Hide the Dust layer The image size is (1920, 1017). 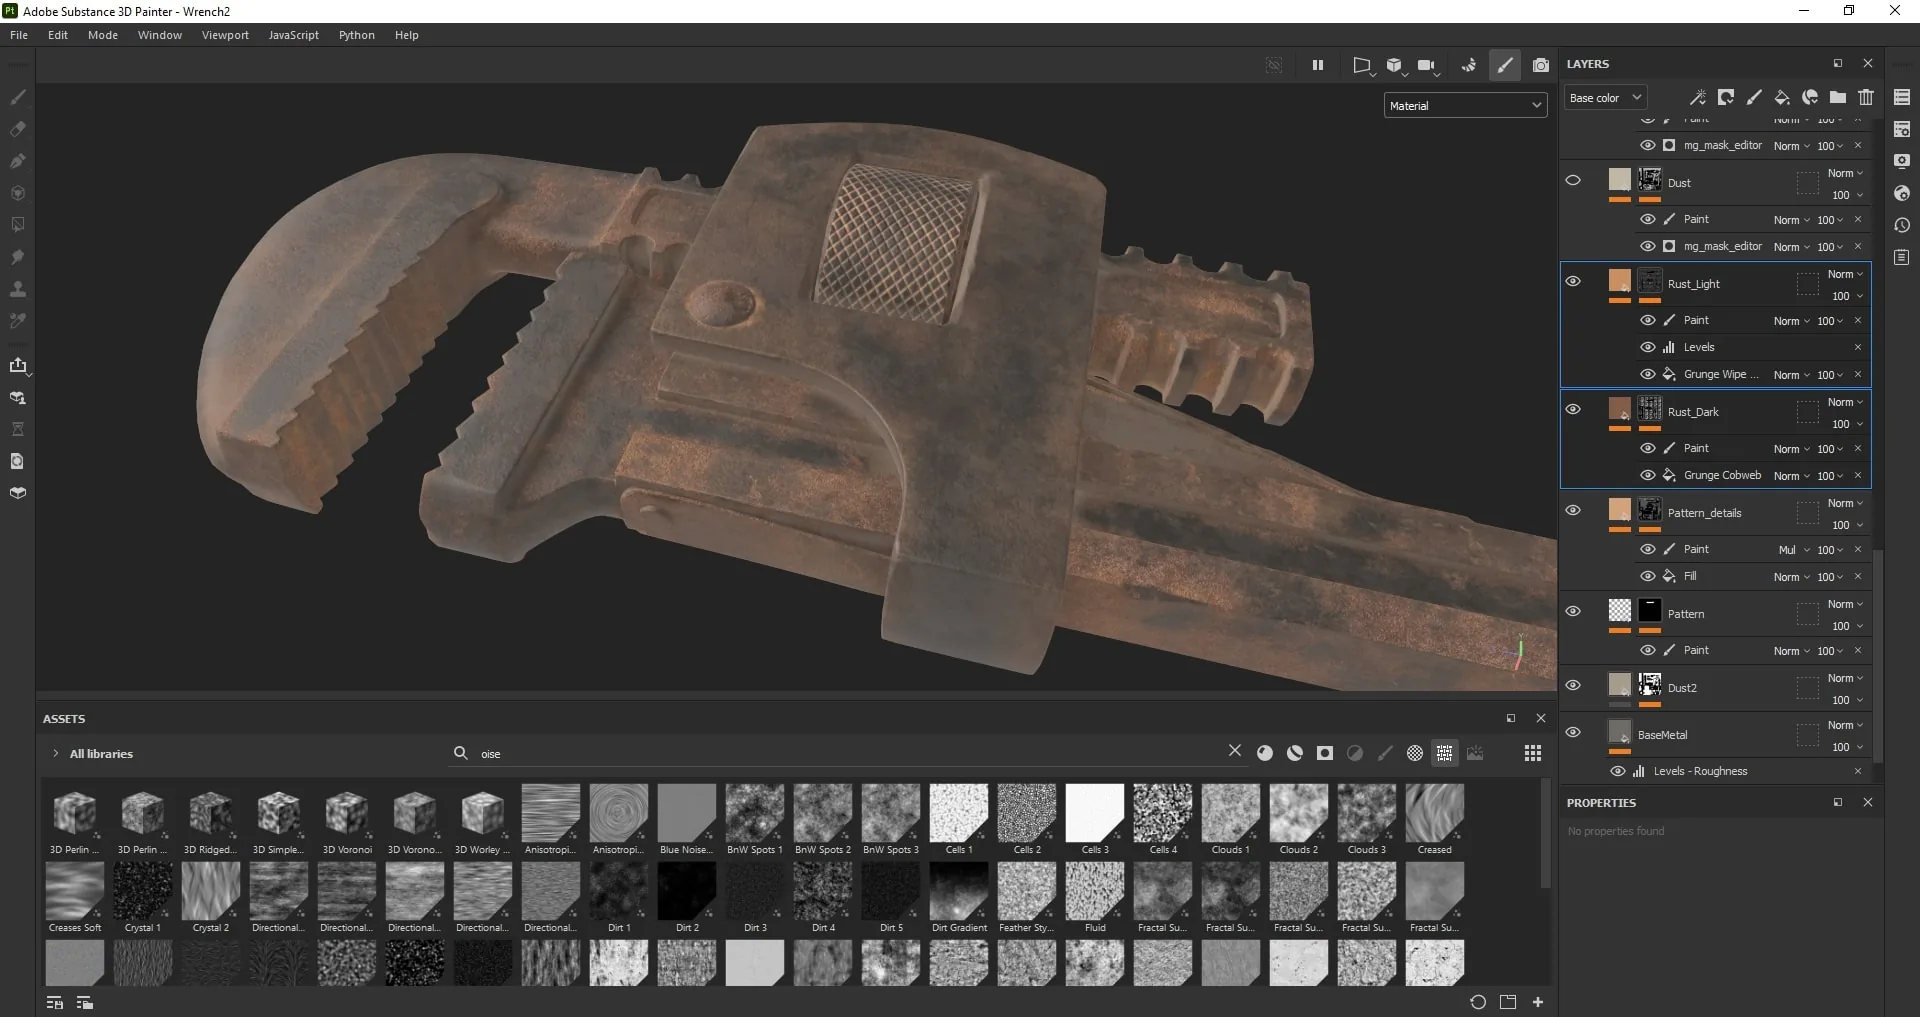[x=1573, y=181]
